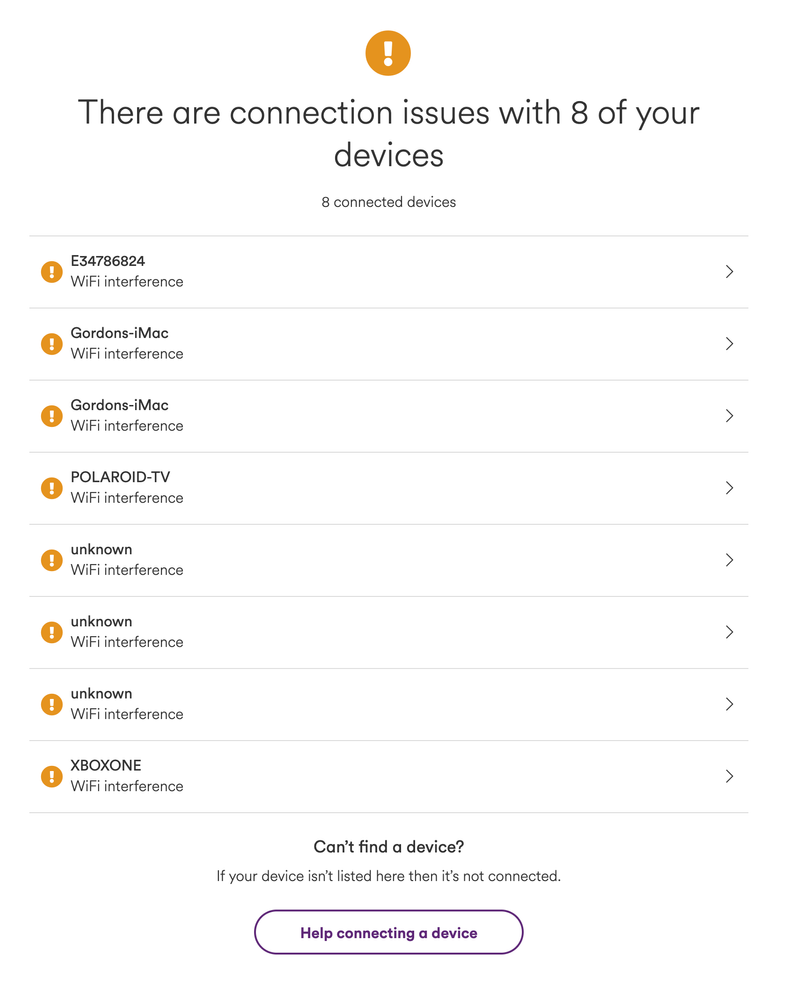Click the WiFi interference text under E34786824
The height and width of the screenshot is (999, 804).
(127, 282)
